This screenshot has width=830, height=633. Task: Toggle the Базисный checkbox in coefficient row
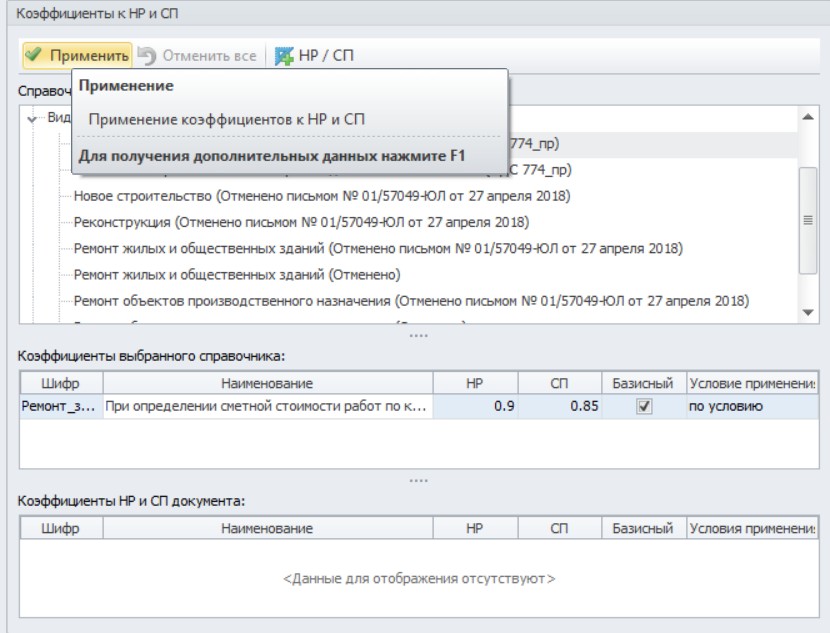tap(644, 406)
